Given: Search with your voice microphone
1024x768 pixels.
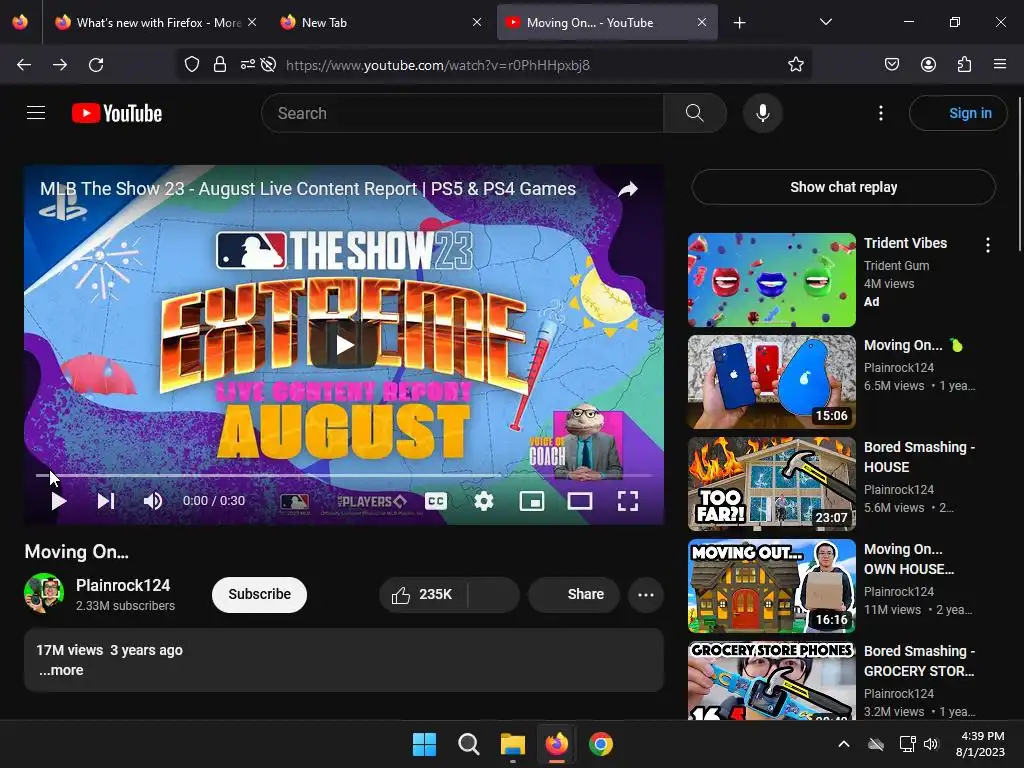Looking at the screenshot, I should tap(763, 113).
